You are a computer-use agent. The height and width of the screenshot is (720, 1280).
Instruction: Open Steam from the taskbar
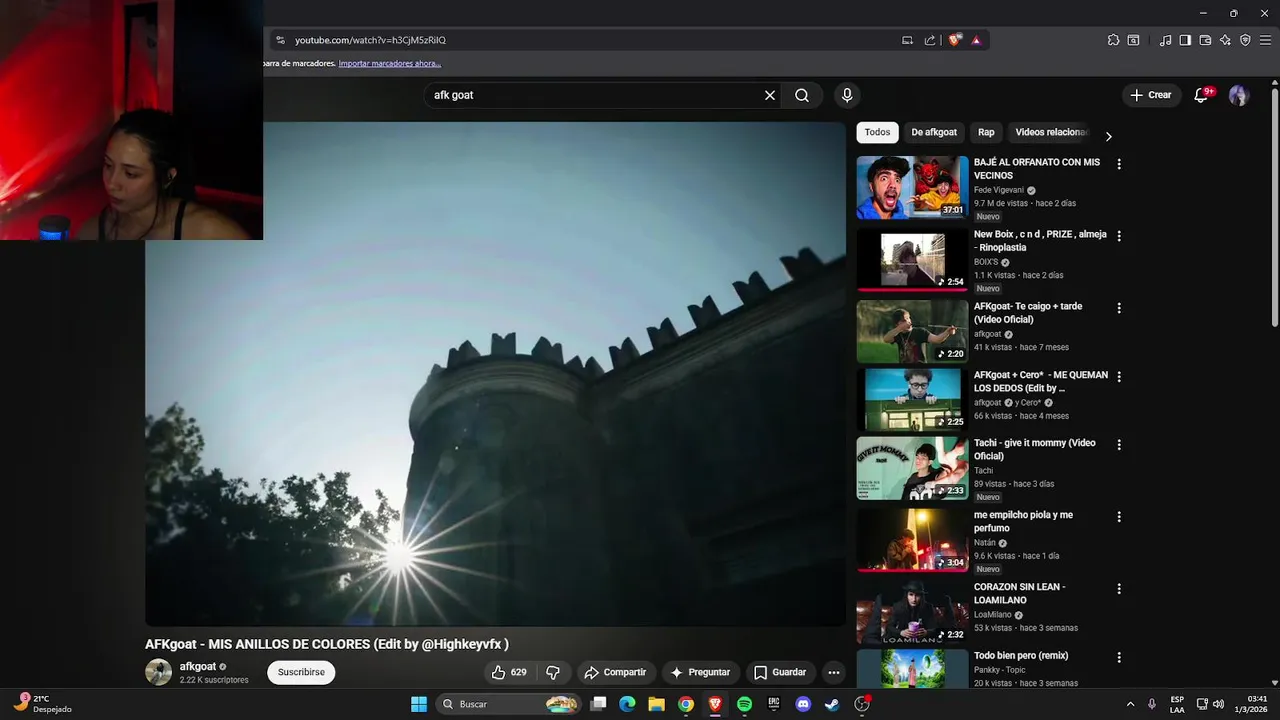[831, 704]
